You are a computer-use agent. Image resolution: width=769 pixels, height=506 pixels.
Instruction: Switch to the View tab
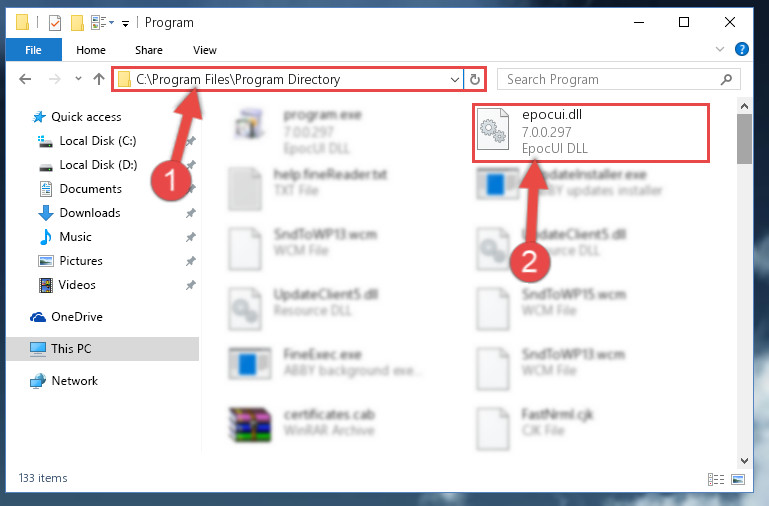click(x=205, y=50)
